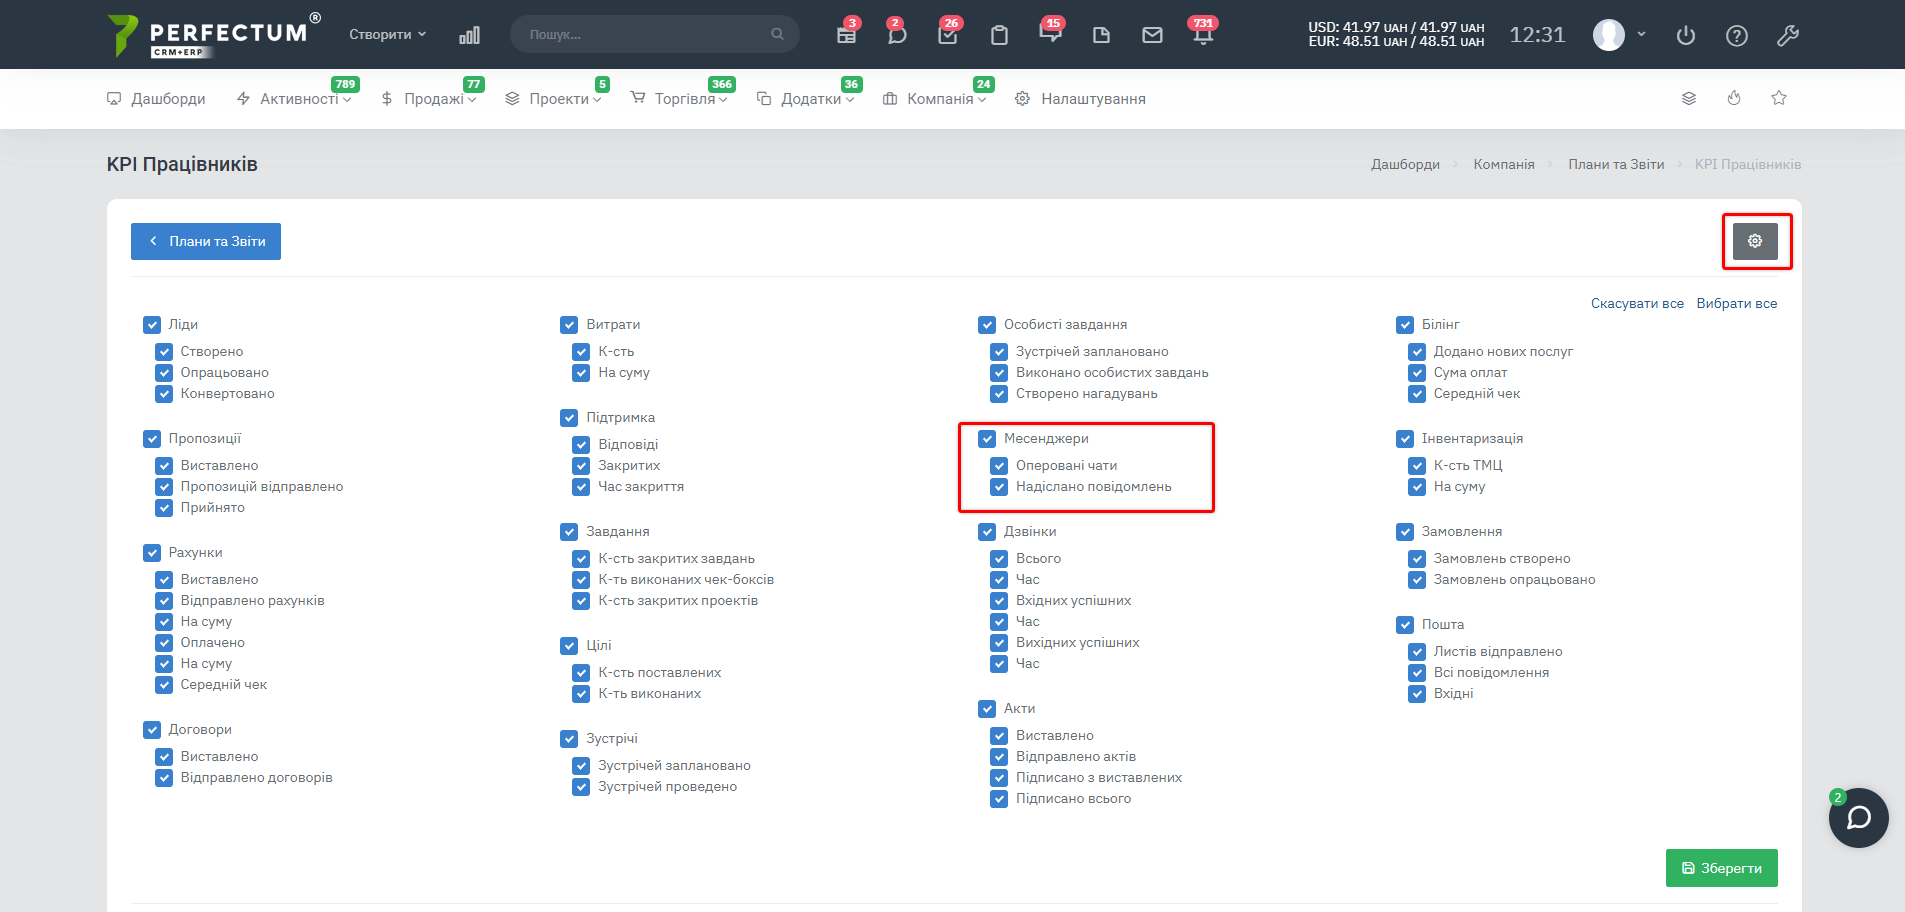
Task: Uncheck the Месенджери checkbox
Action: (987, 439)
